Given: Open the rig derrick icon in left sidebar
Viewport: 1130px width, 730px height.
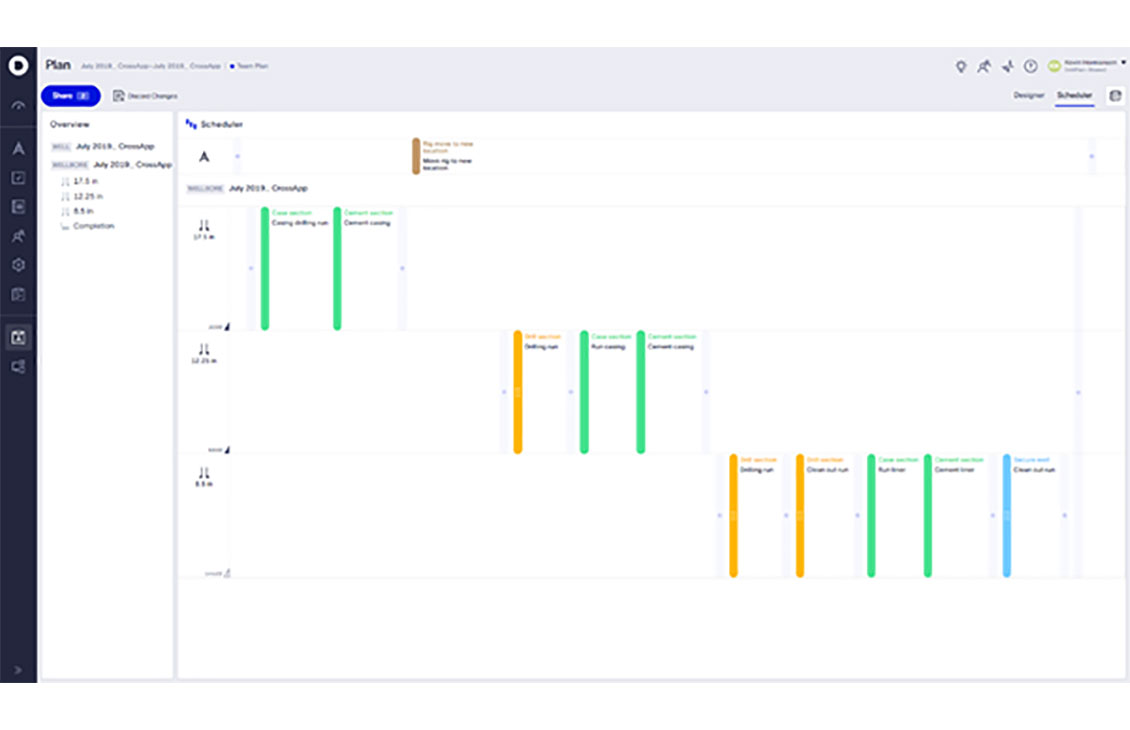Looking at the screenshot, I should point(18,149).
